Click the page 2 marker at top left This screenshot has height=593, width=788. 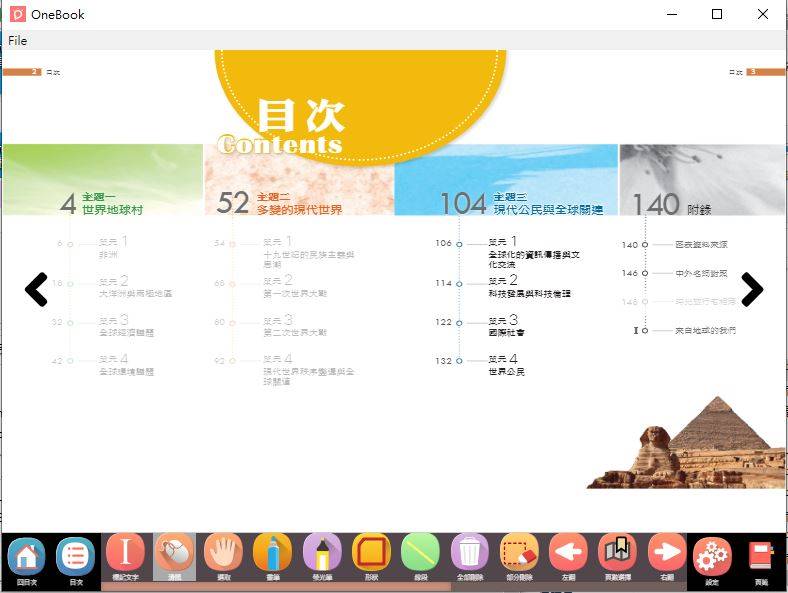pos(22,72)
